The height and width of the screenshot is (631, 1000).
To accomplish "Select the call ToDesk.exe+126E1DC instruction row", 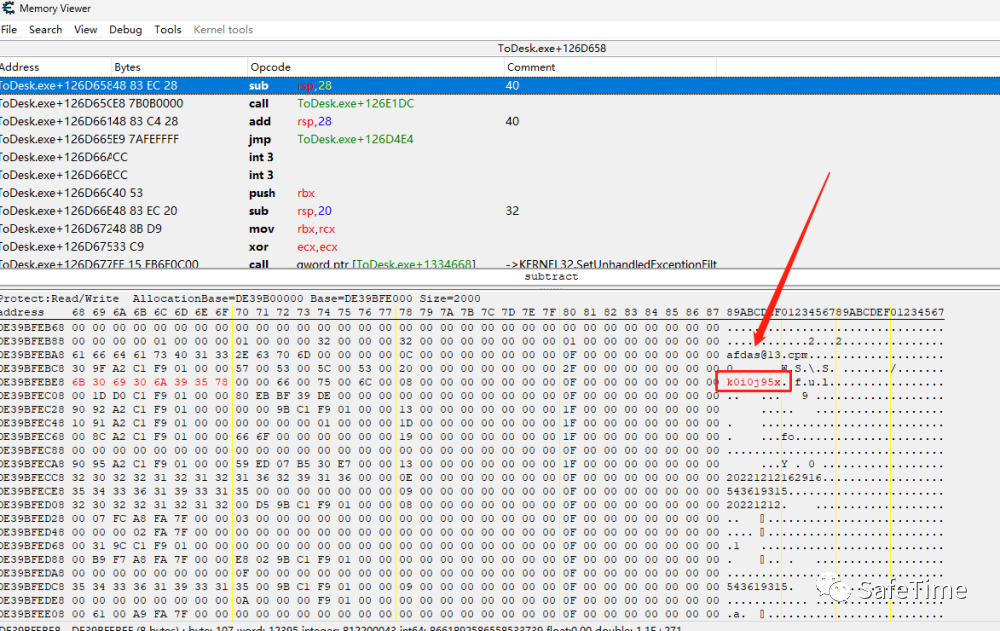I will [x=500, y=103].
